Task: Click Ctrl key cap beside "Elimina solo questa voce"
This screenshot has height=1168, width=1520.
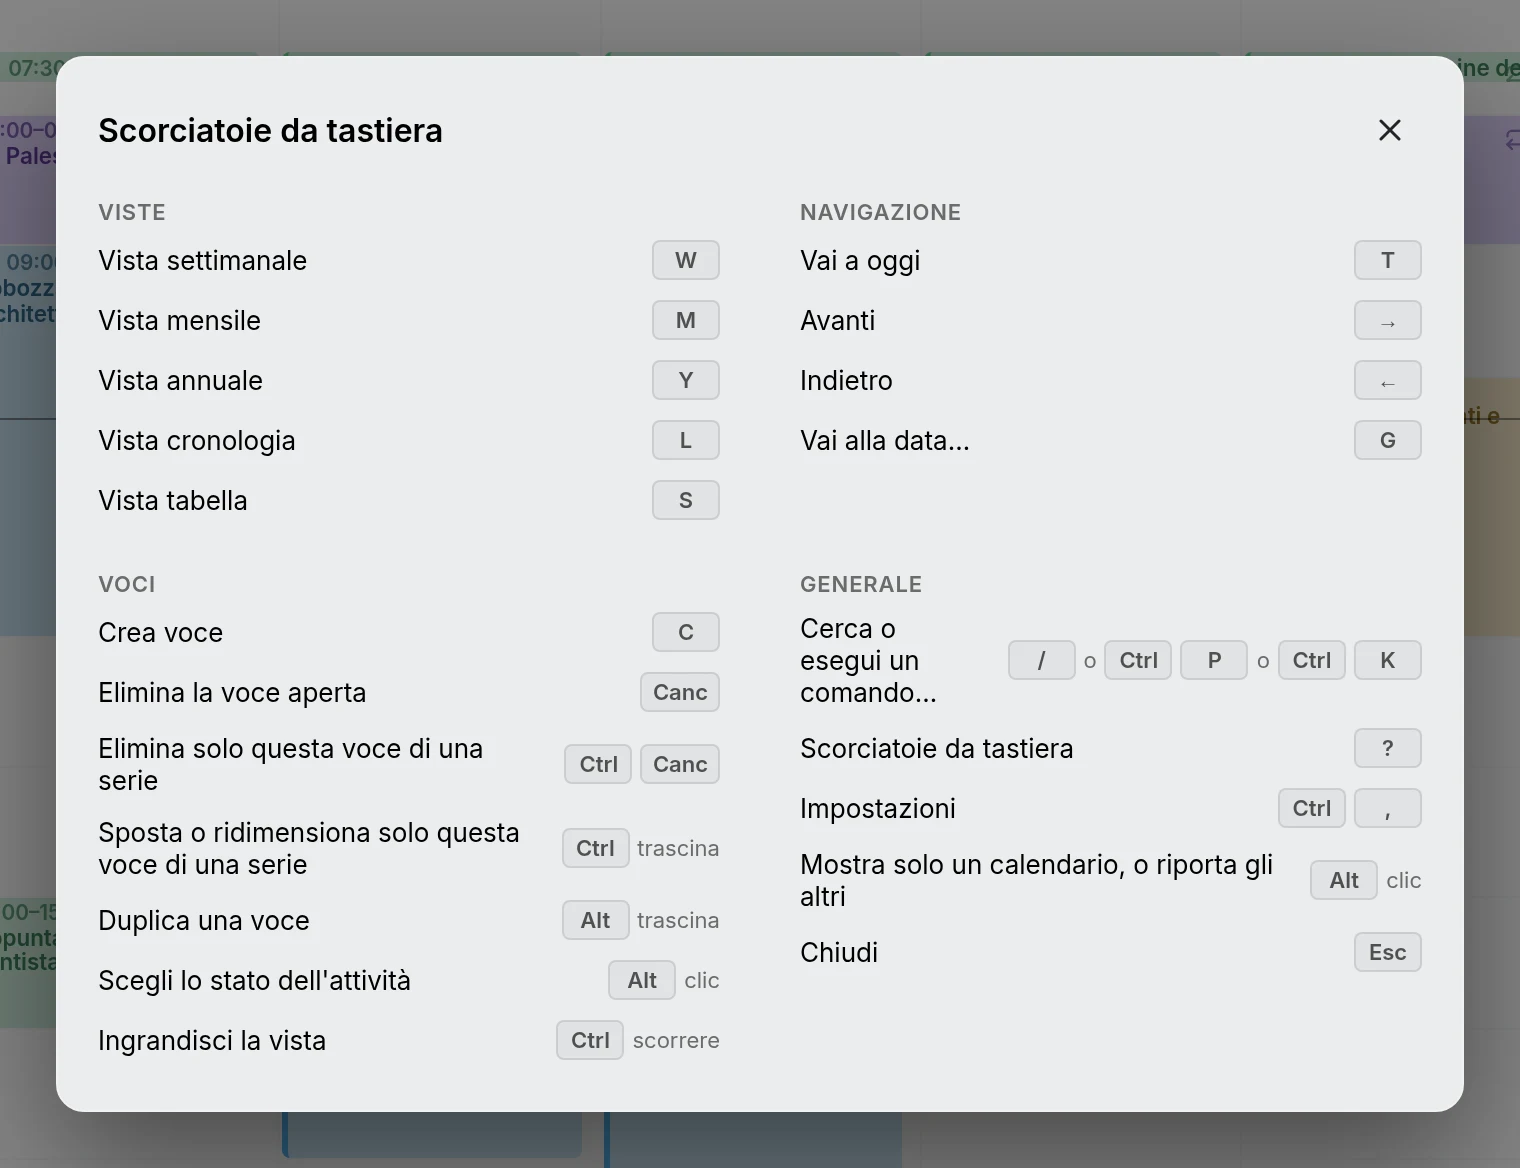Action: pos(598,764)
